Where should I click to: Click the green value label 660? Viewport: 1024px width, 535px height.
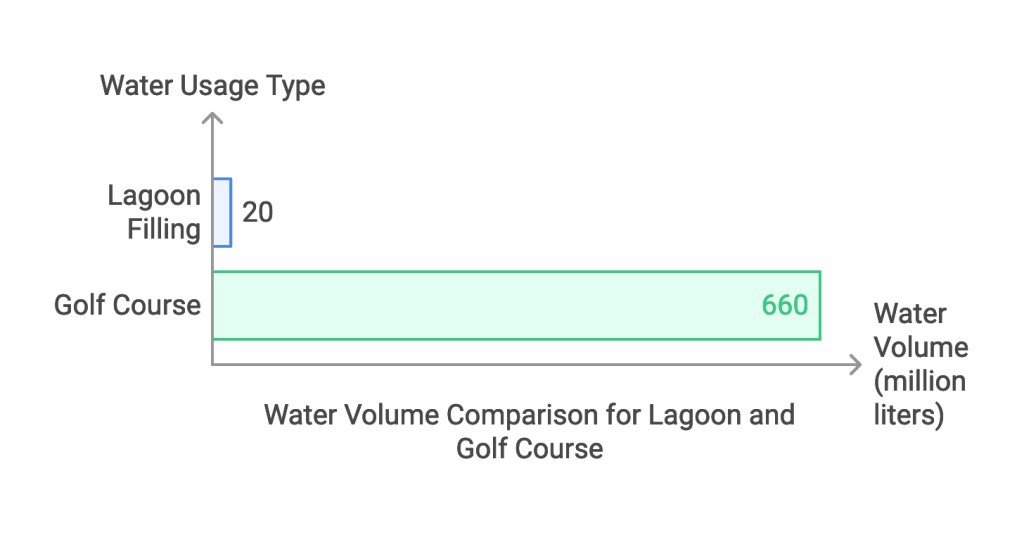coord(784,305)
